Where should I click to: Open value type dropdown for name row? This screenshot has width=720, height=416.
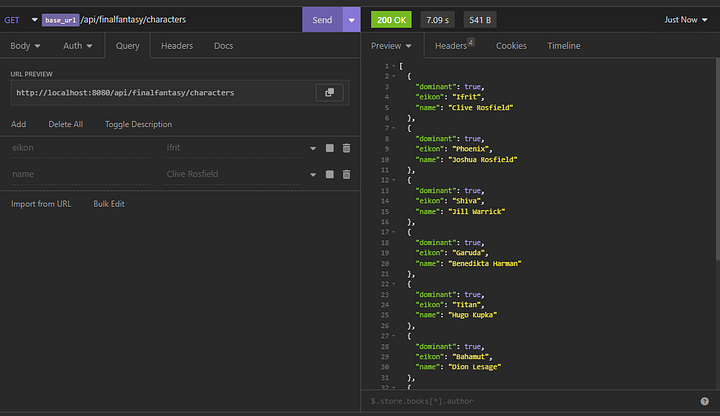tap(313, 174)
